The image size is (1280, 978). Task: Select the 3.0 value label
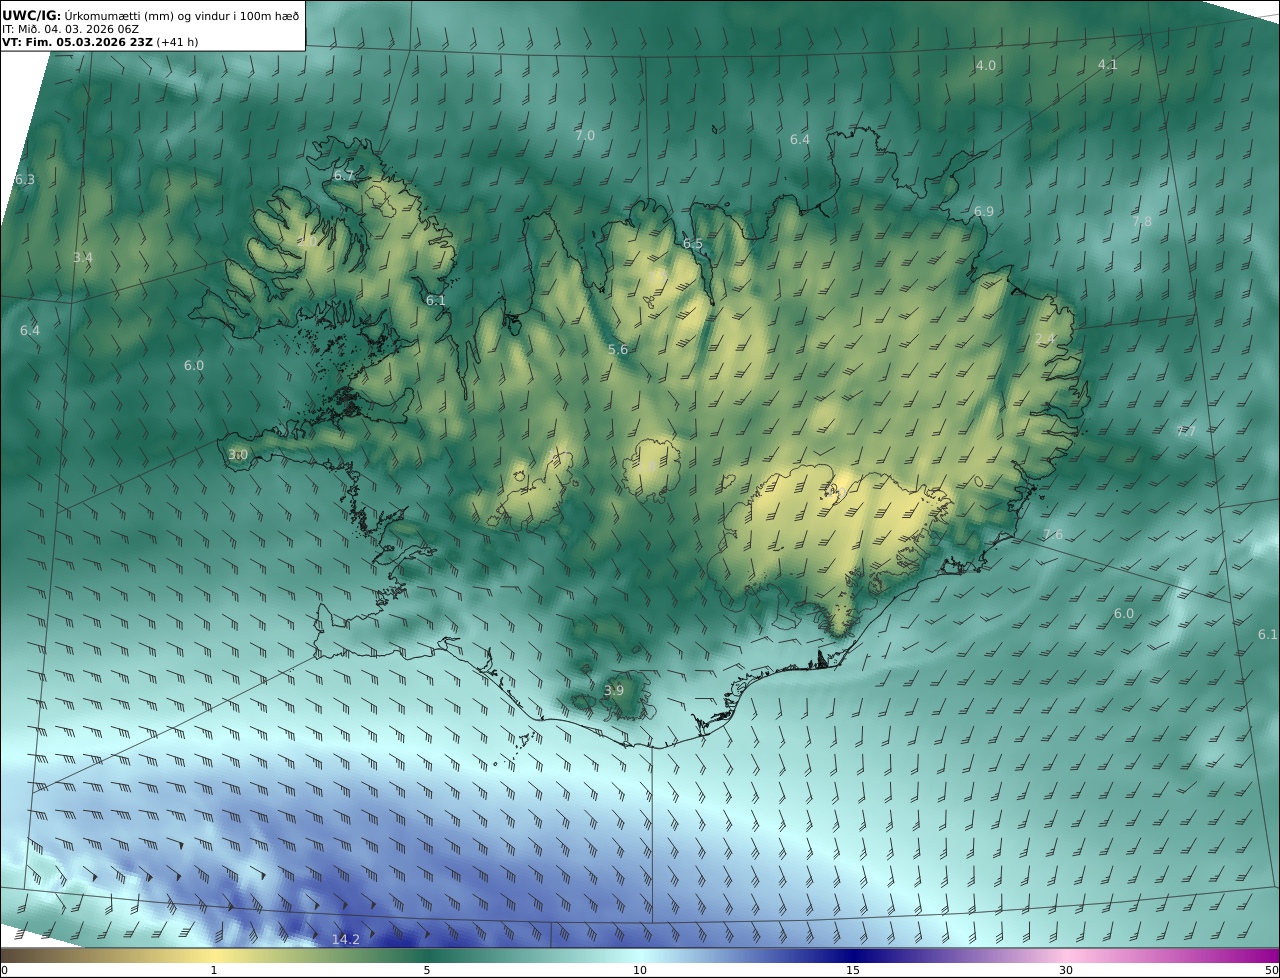(x=238, y=454)
